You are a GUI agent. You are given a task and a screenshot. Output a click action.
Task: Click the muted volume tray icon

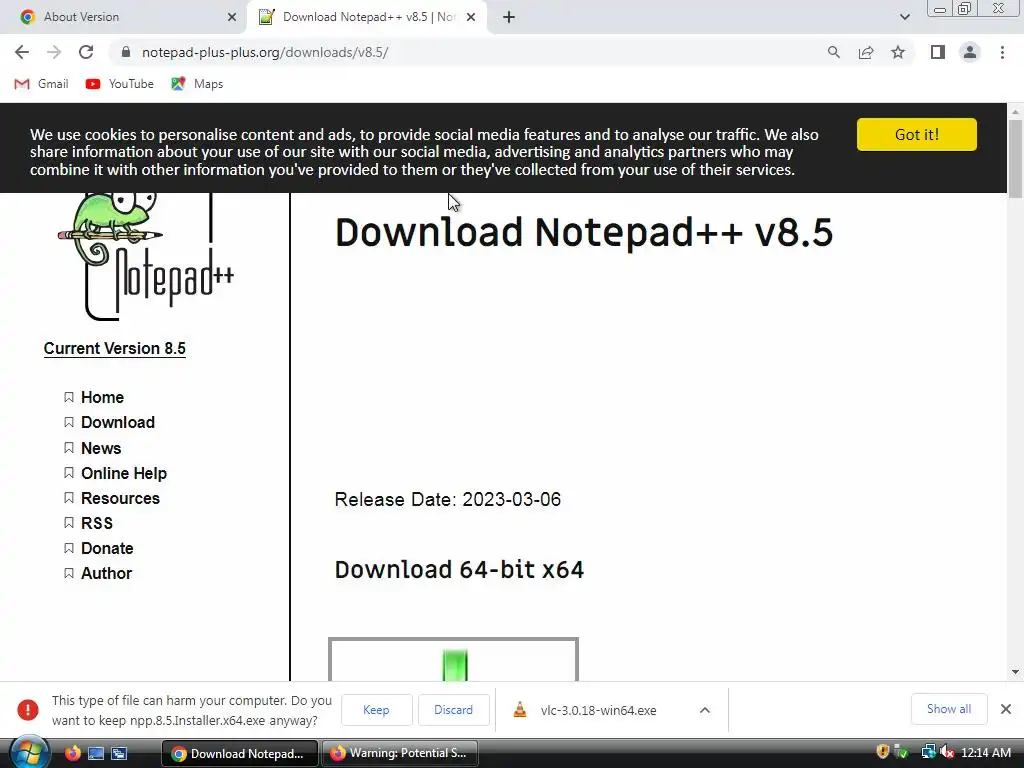[x=946, y=752]
